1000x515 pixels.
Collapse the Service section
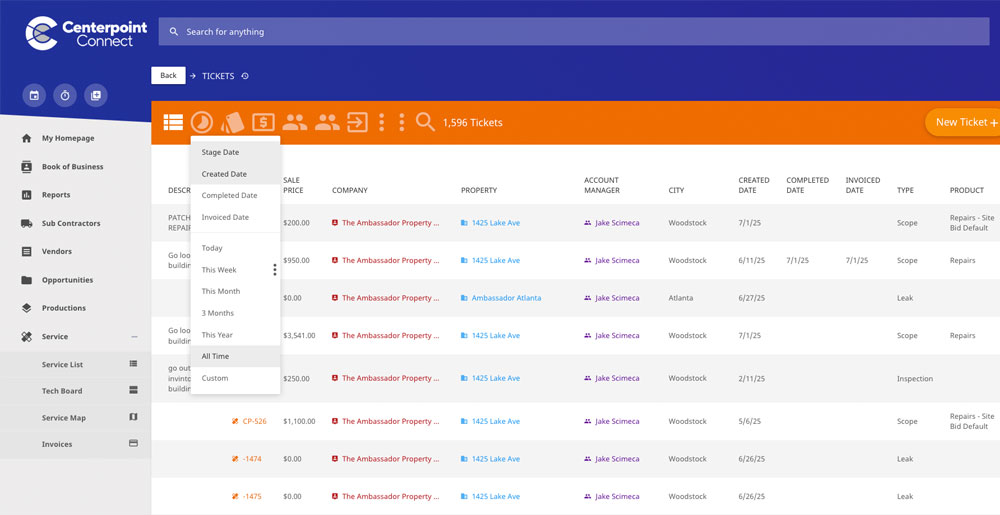[135, 337]
